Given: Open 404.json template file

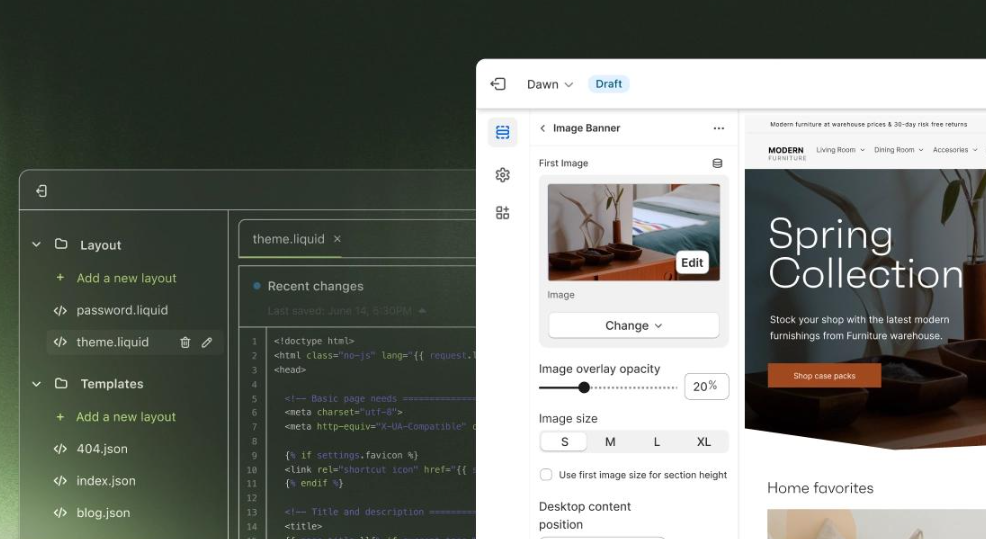Looking at the screenshot, I should coord(102,449).
